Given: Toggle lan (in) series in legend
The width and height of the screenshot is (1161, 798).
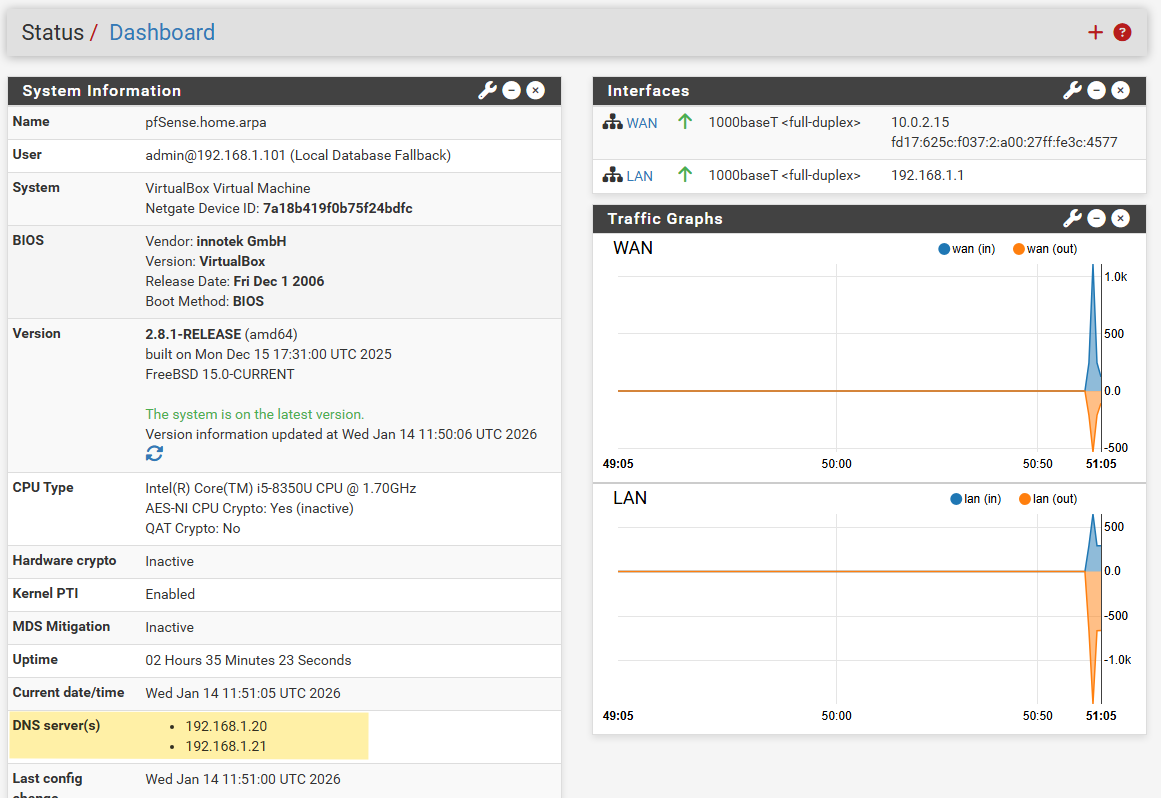Looking at the screenshot, I should (975, 499).
